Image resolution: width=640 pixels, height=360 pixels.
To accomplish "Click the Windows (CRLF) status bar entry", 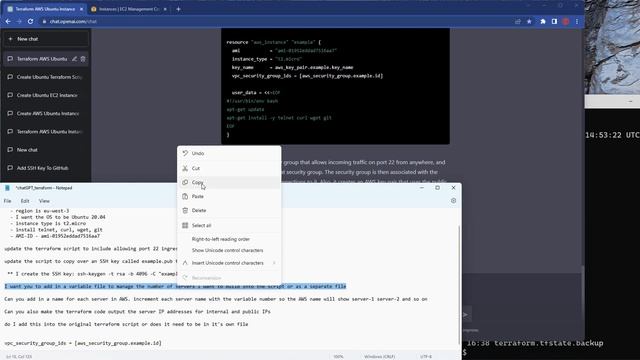I will point(380,357).
